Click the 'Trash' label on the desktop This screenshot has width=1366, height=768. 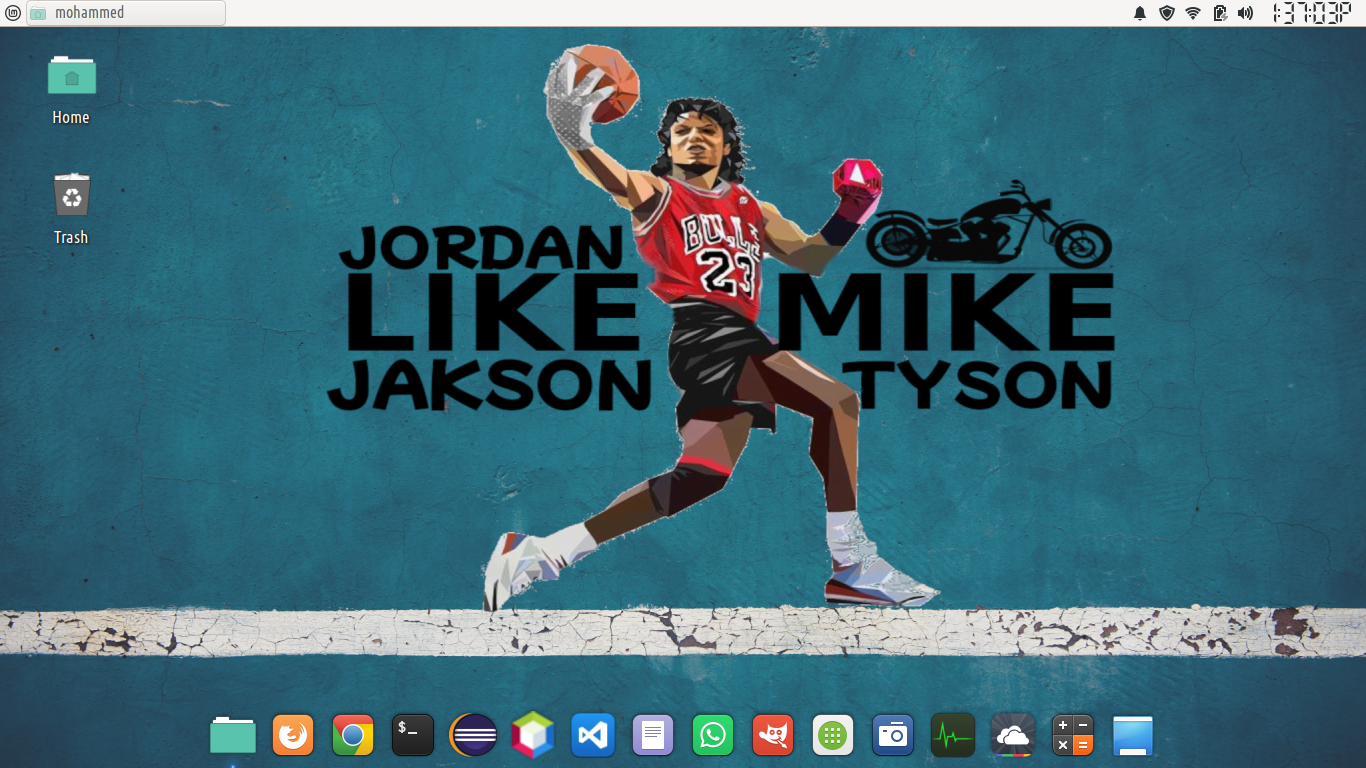[71, 238]
